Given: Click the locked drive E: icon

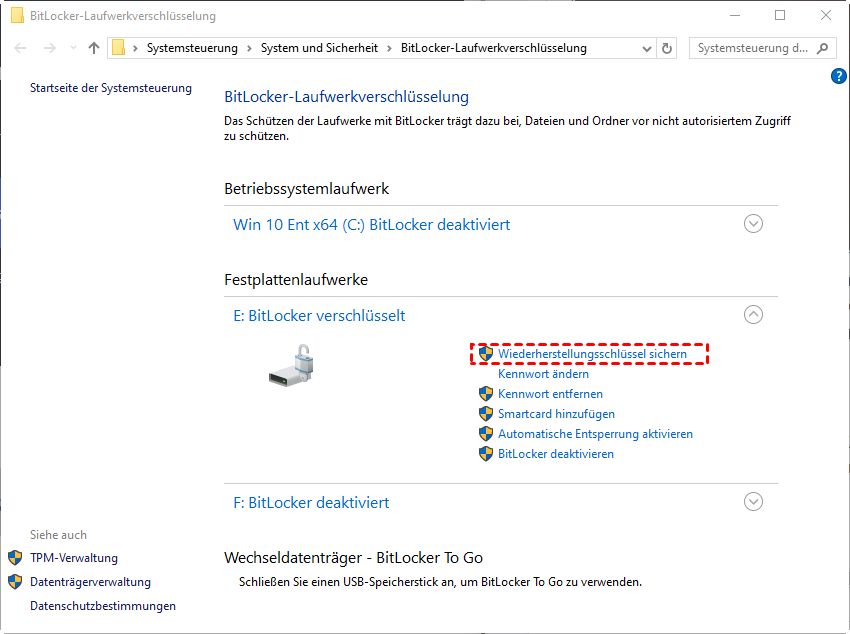Looking at the screenshot, I should click(292, 365).
